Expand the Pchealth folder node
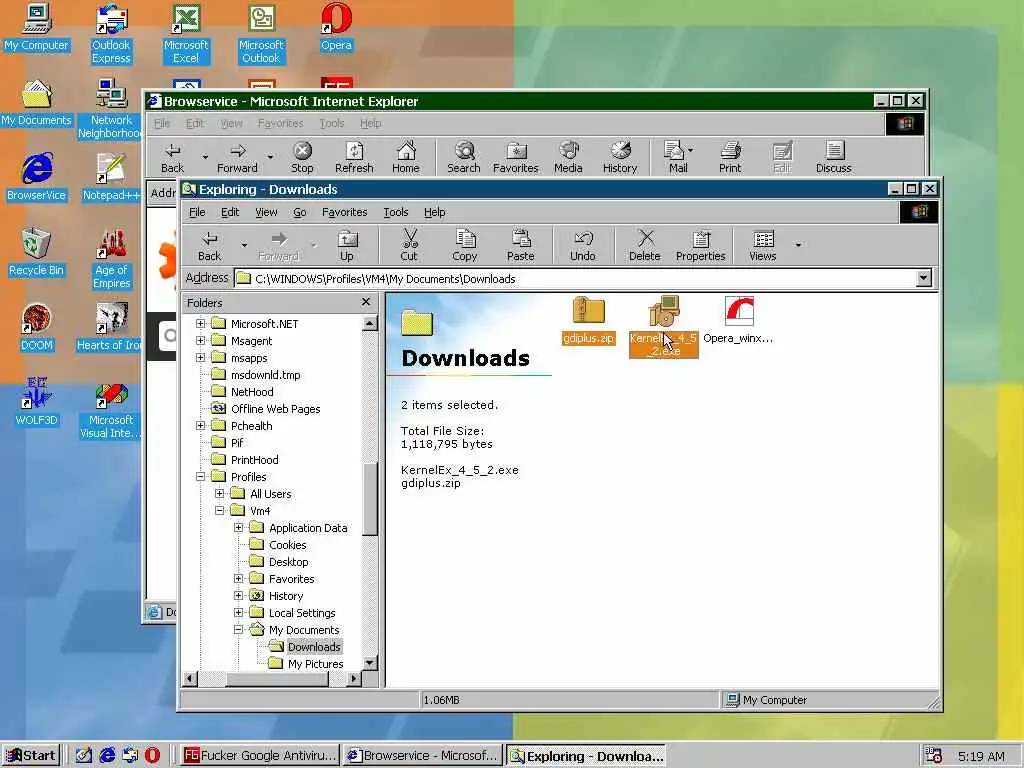The width and height of the screenshot is (1024, 768). (x=200, y=426)
